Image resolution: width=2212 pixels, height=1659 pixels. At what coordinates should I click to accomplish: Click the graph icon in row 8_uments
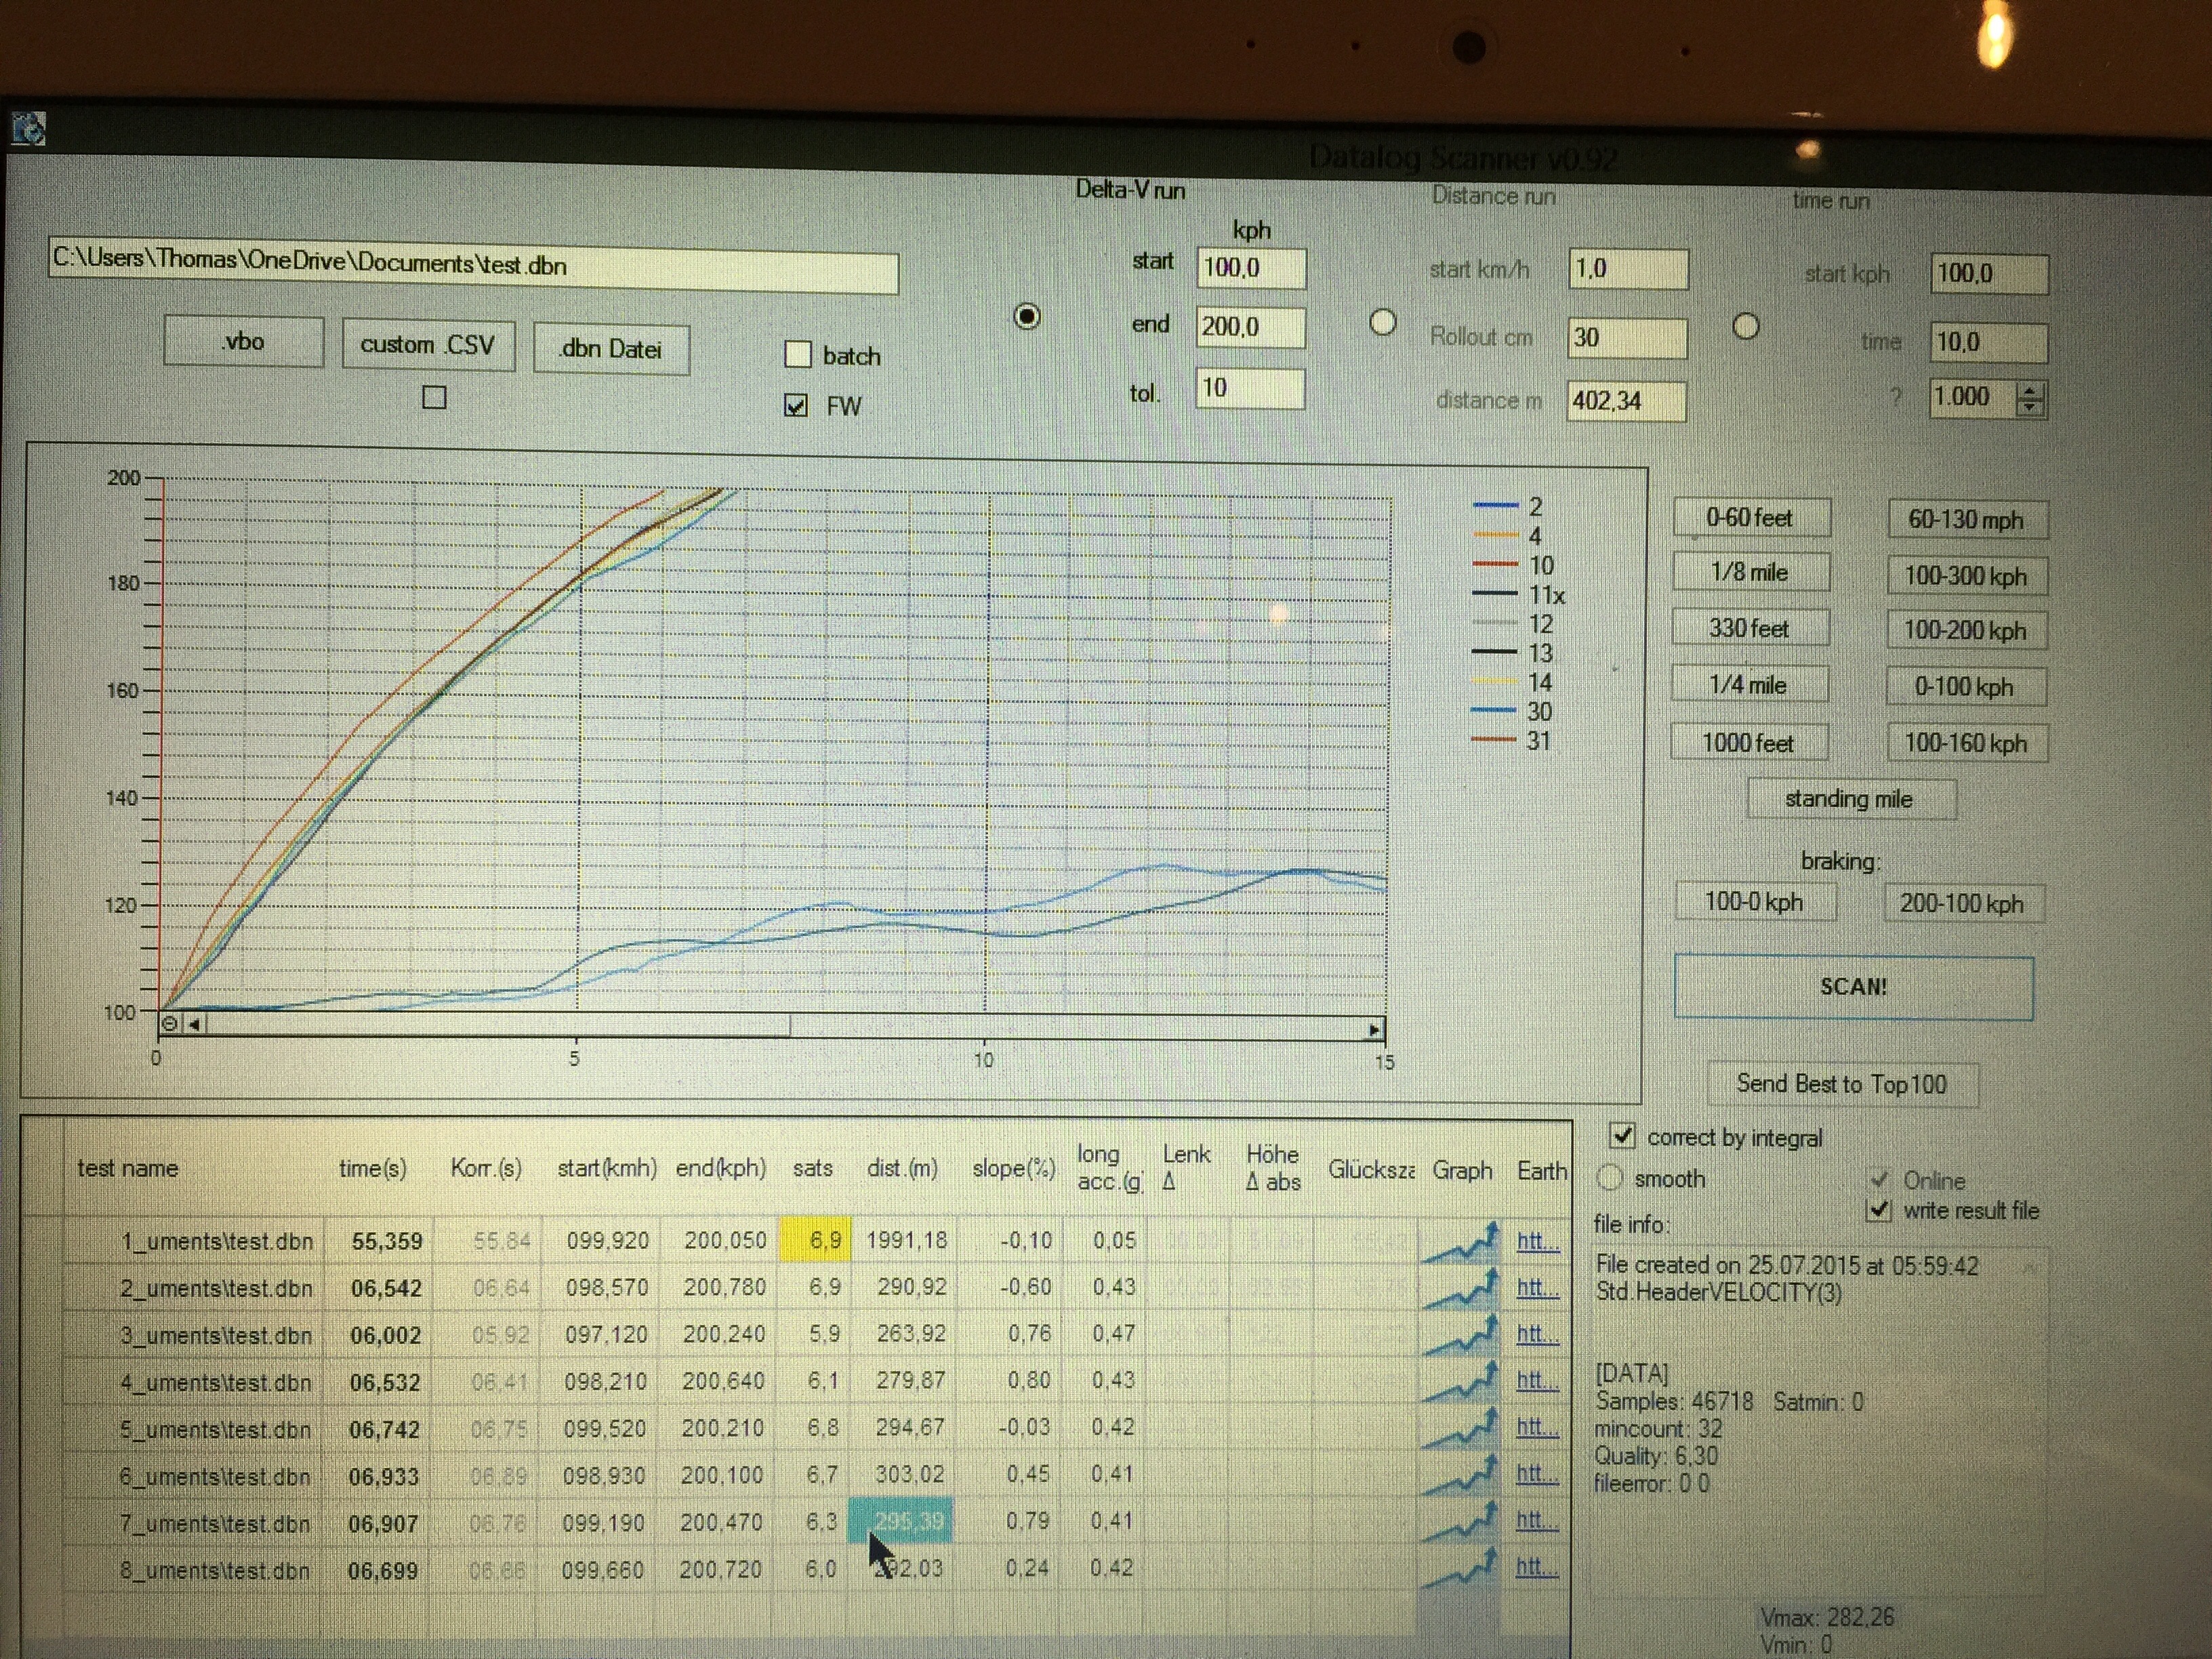pyautogui.click(x=1461, y=1568)
